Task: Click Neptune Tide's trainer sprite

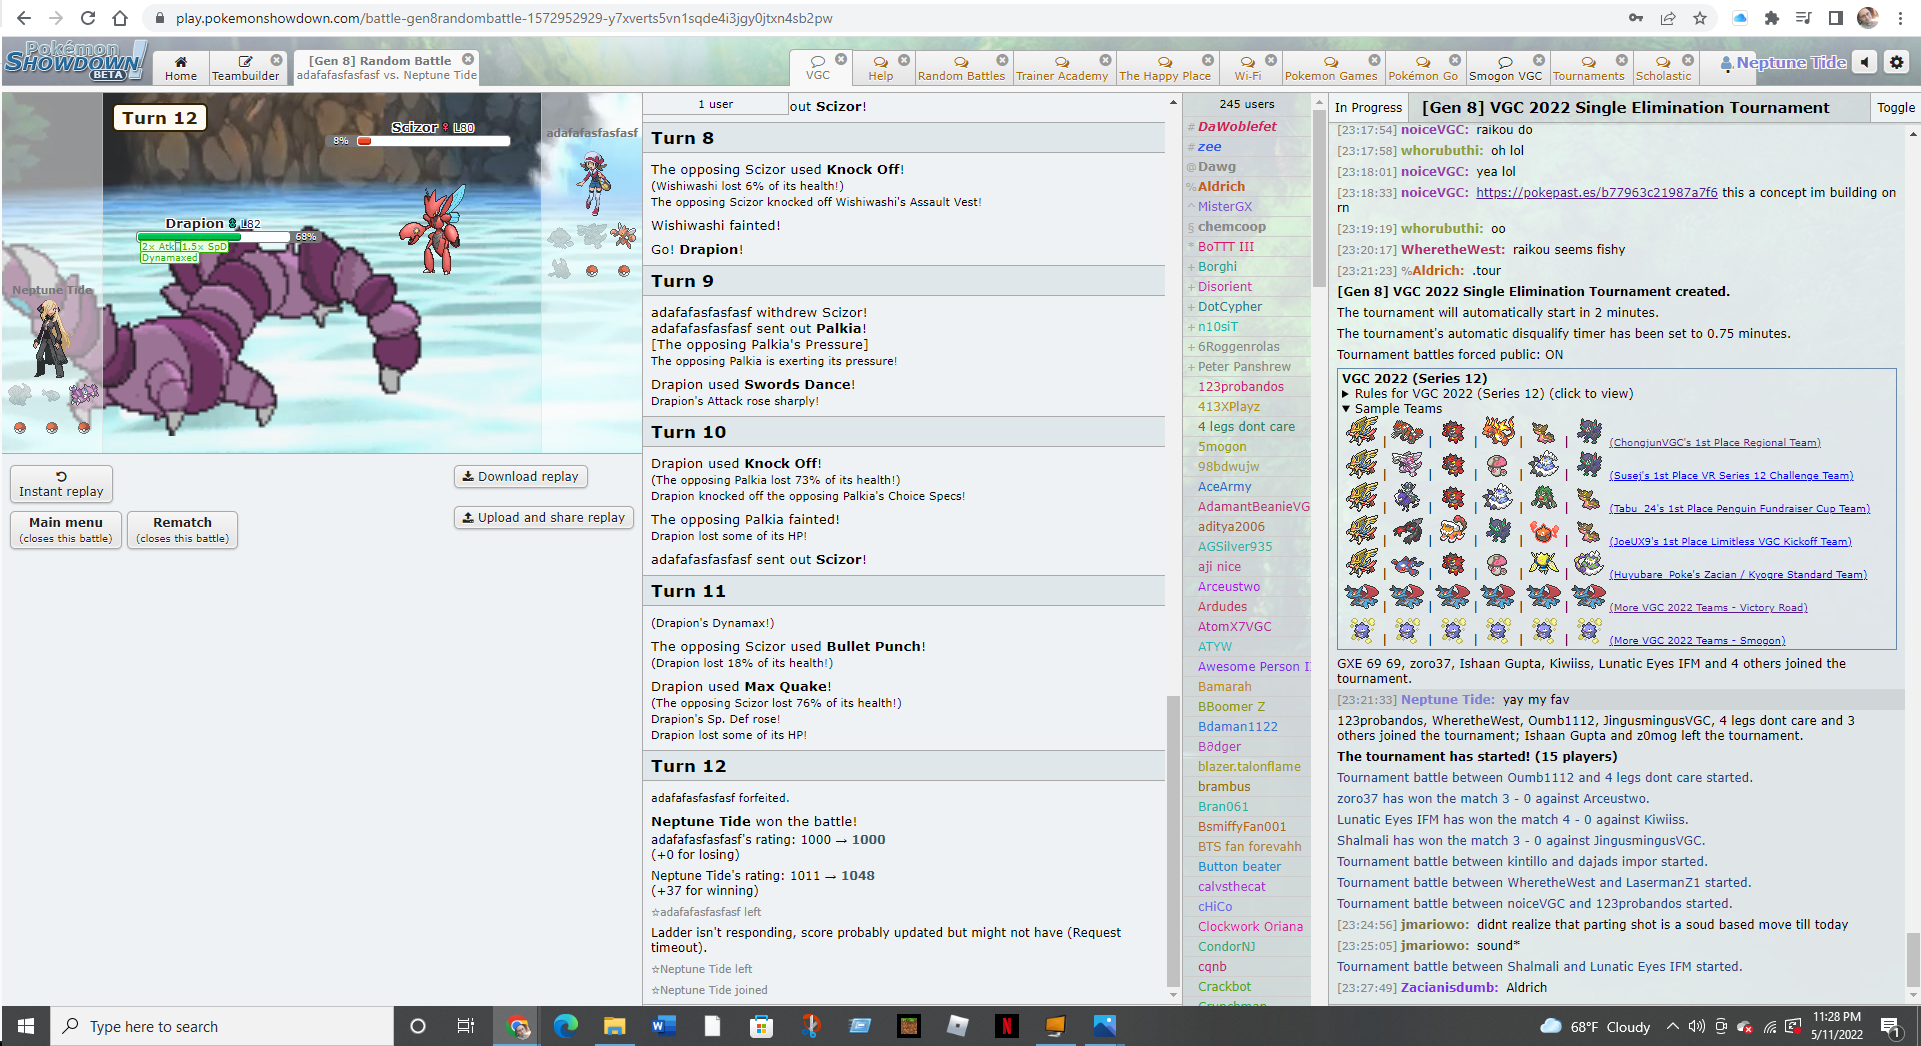Action: (x=48, y=338)
